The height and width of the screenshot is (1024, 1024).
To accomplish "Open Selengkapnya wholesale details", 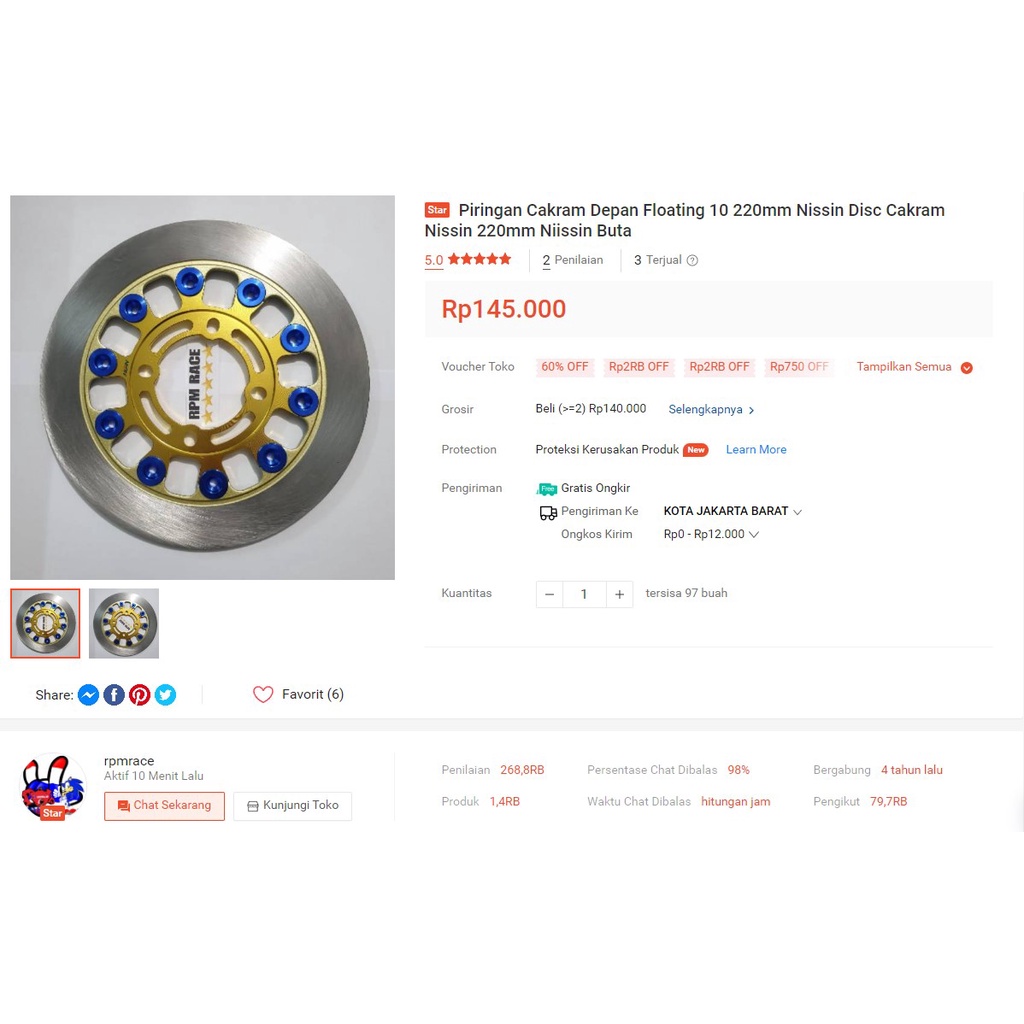I will click(x=711, y=409).
